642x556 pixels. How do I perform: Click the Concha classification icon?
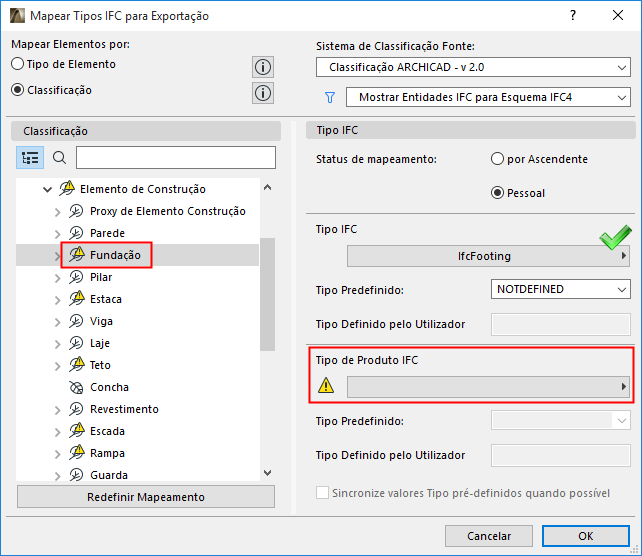pos(77,387)
